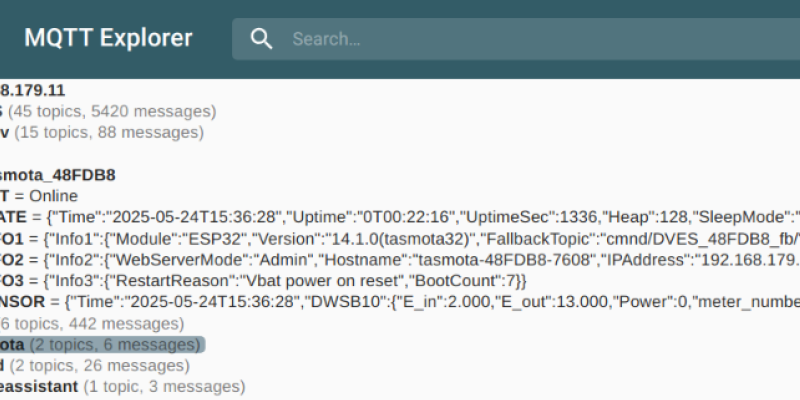Open the INFO1 topic showing Module ESP32
Image resolution: width=800 pixels, height=400 pixels.
pos(400,239)
